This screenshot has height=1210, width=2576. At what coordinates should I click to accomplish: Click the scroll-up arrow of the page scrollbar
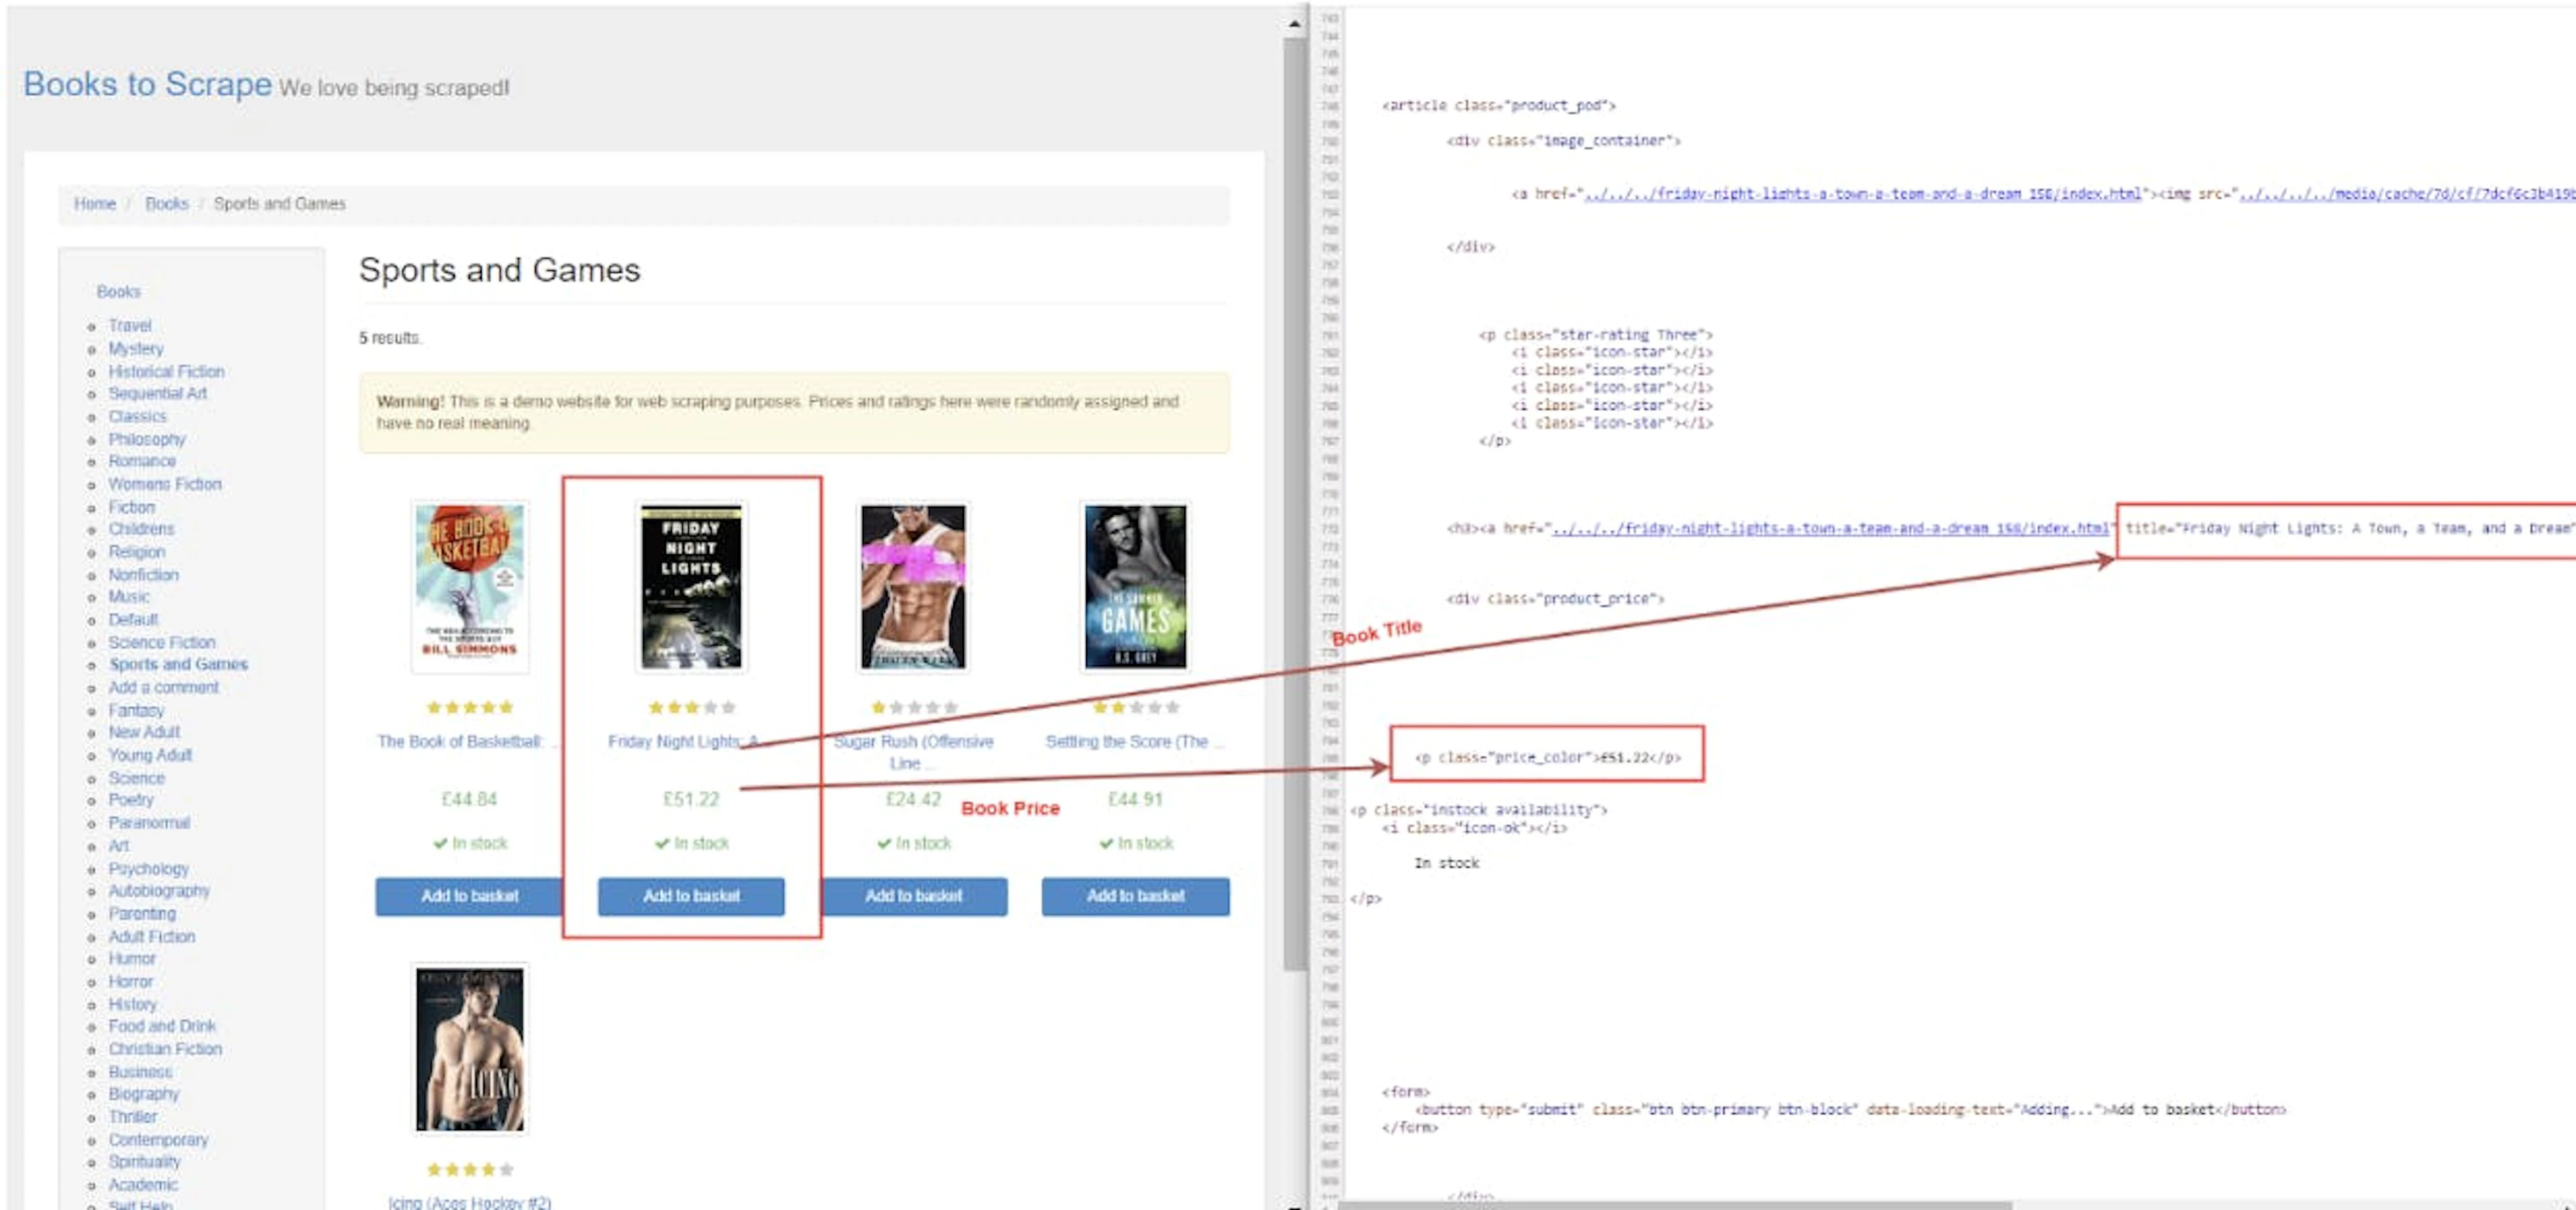tap(1294, 23)
